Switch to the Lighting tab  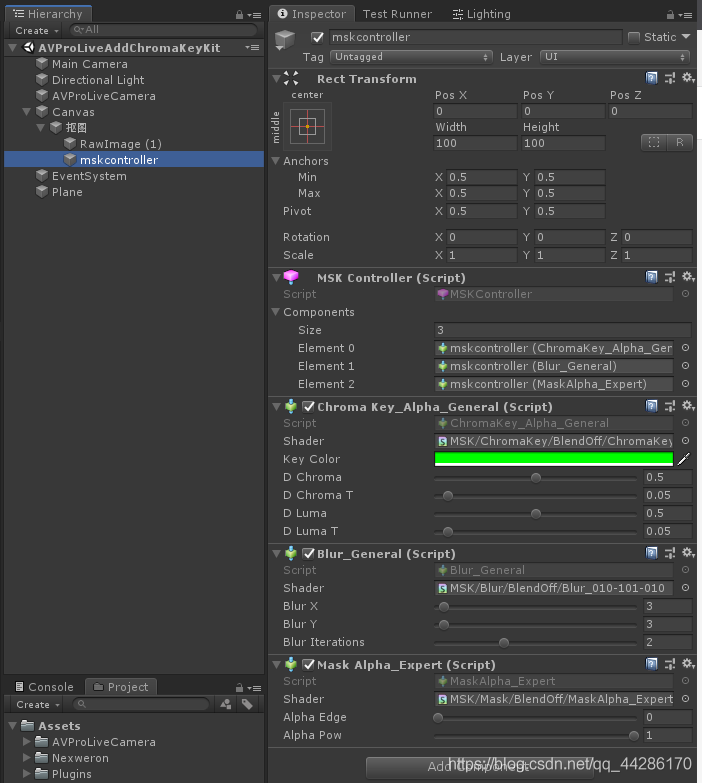coord(482,14)
